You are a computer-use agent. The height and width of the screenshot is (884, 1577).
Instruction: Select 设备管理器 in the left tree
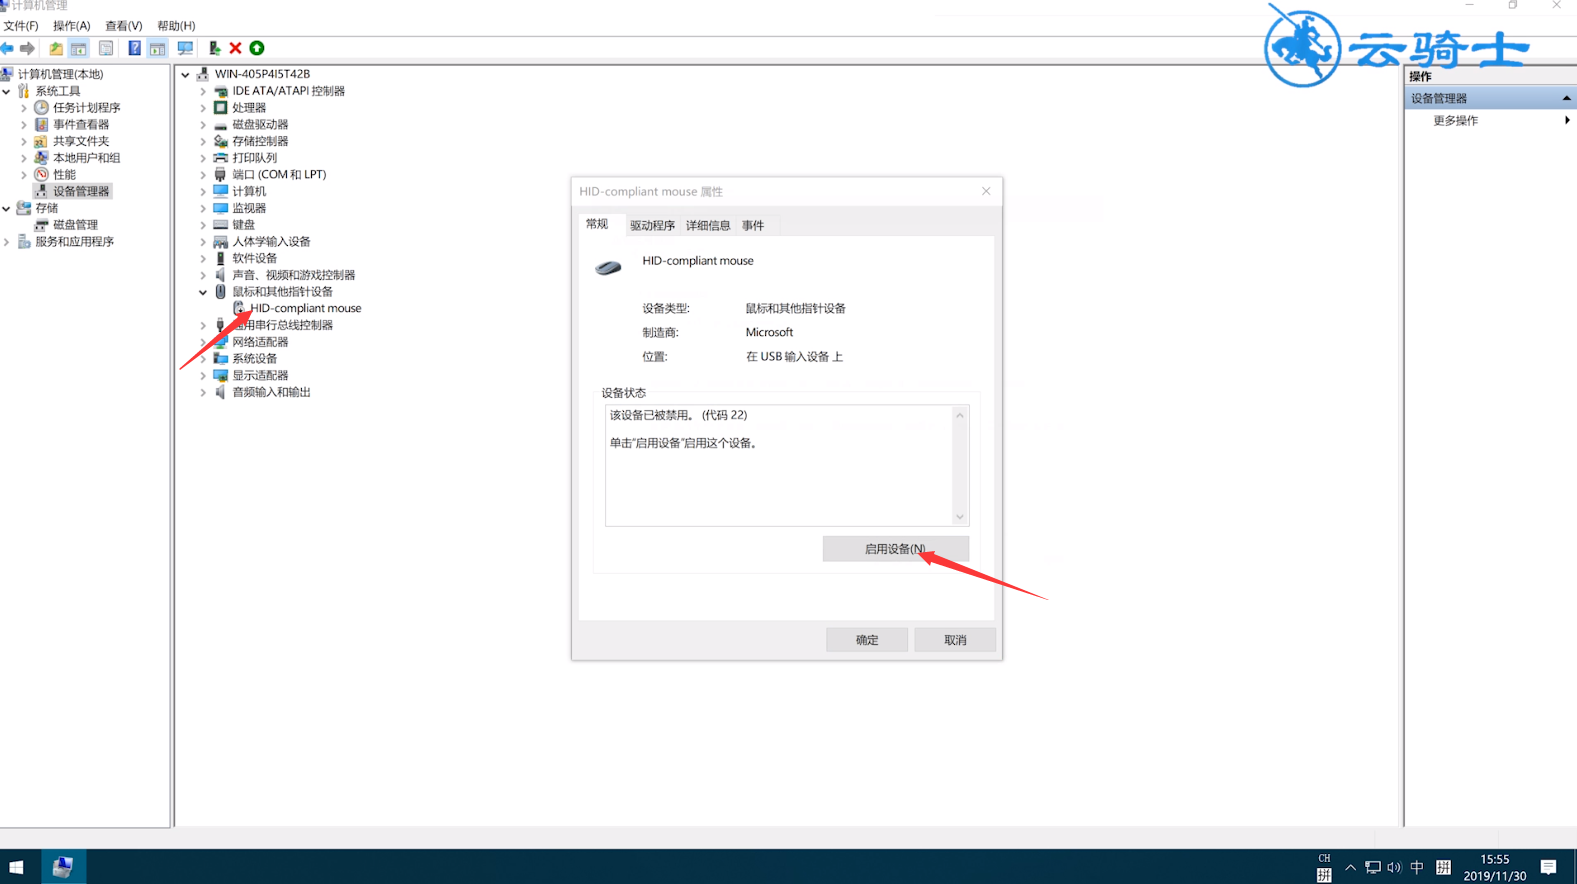81,191
